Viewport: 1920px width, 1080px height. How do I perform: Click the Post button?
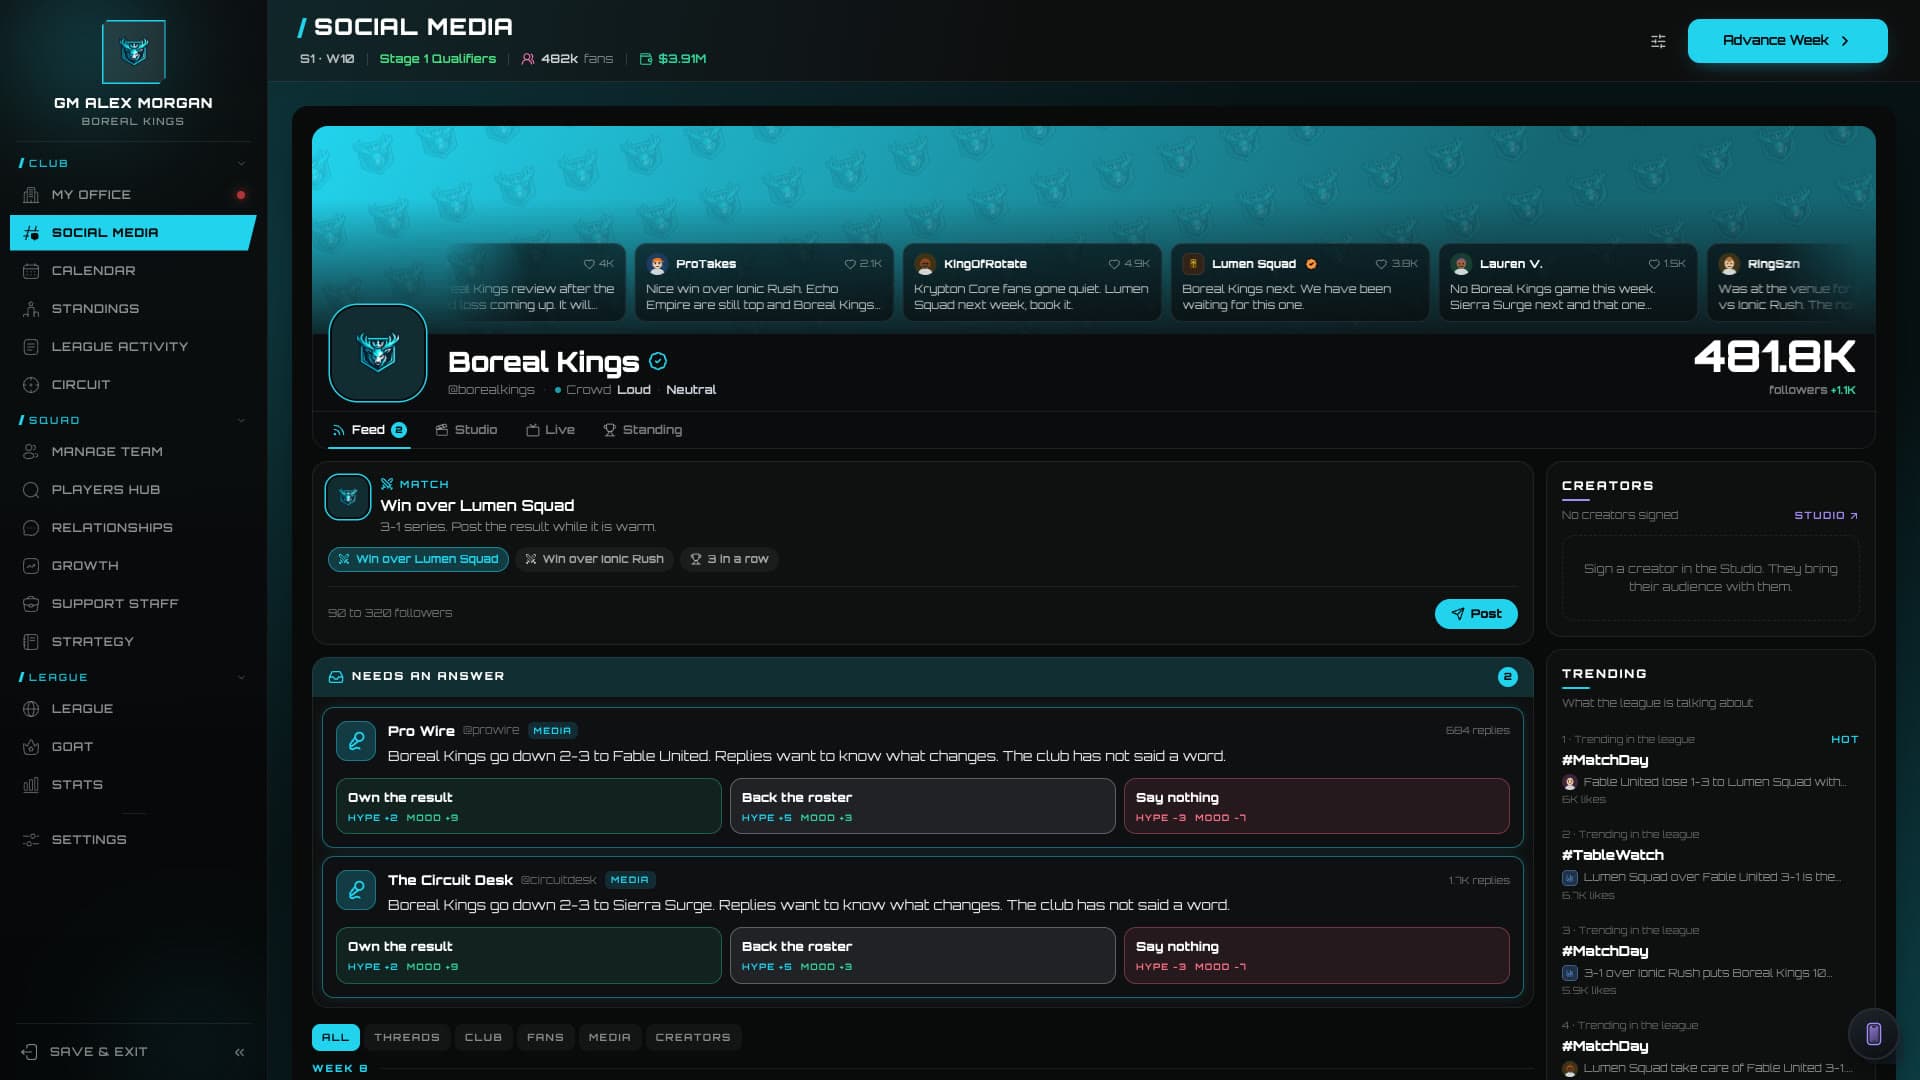1476,614
